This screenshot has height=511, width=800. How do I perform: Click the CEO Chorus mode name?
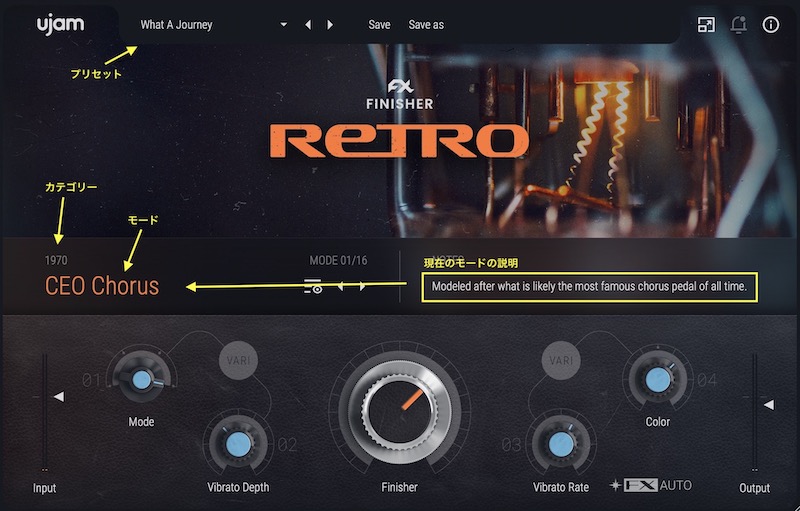click(x=102, y=286)
